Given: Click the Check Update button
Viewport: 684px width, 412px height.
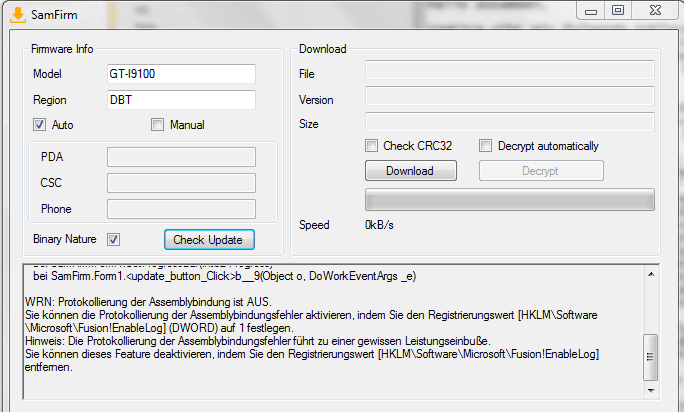Looking at the screenshot, I should 209,240.
